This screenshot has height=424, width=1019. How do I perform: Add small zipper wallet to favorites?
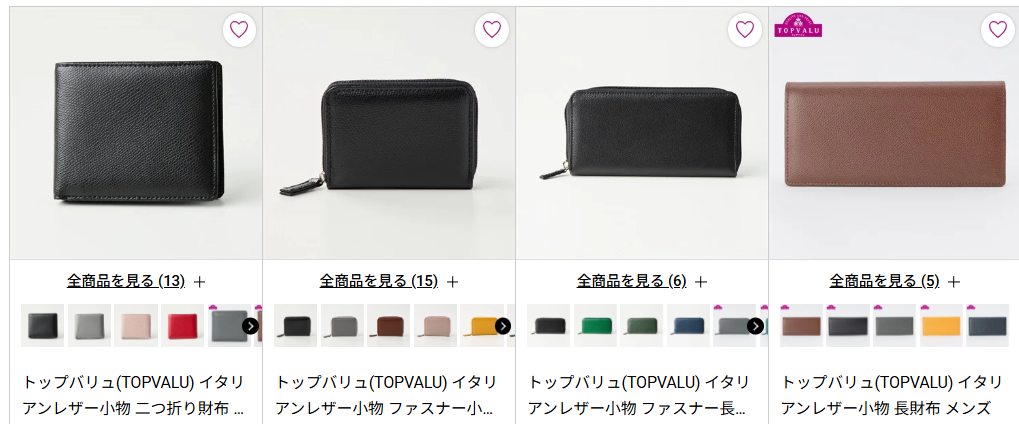pos(492,29)
